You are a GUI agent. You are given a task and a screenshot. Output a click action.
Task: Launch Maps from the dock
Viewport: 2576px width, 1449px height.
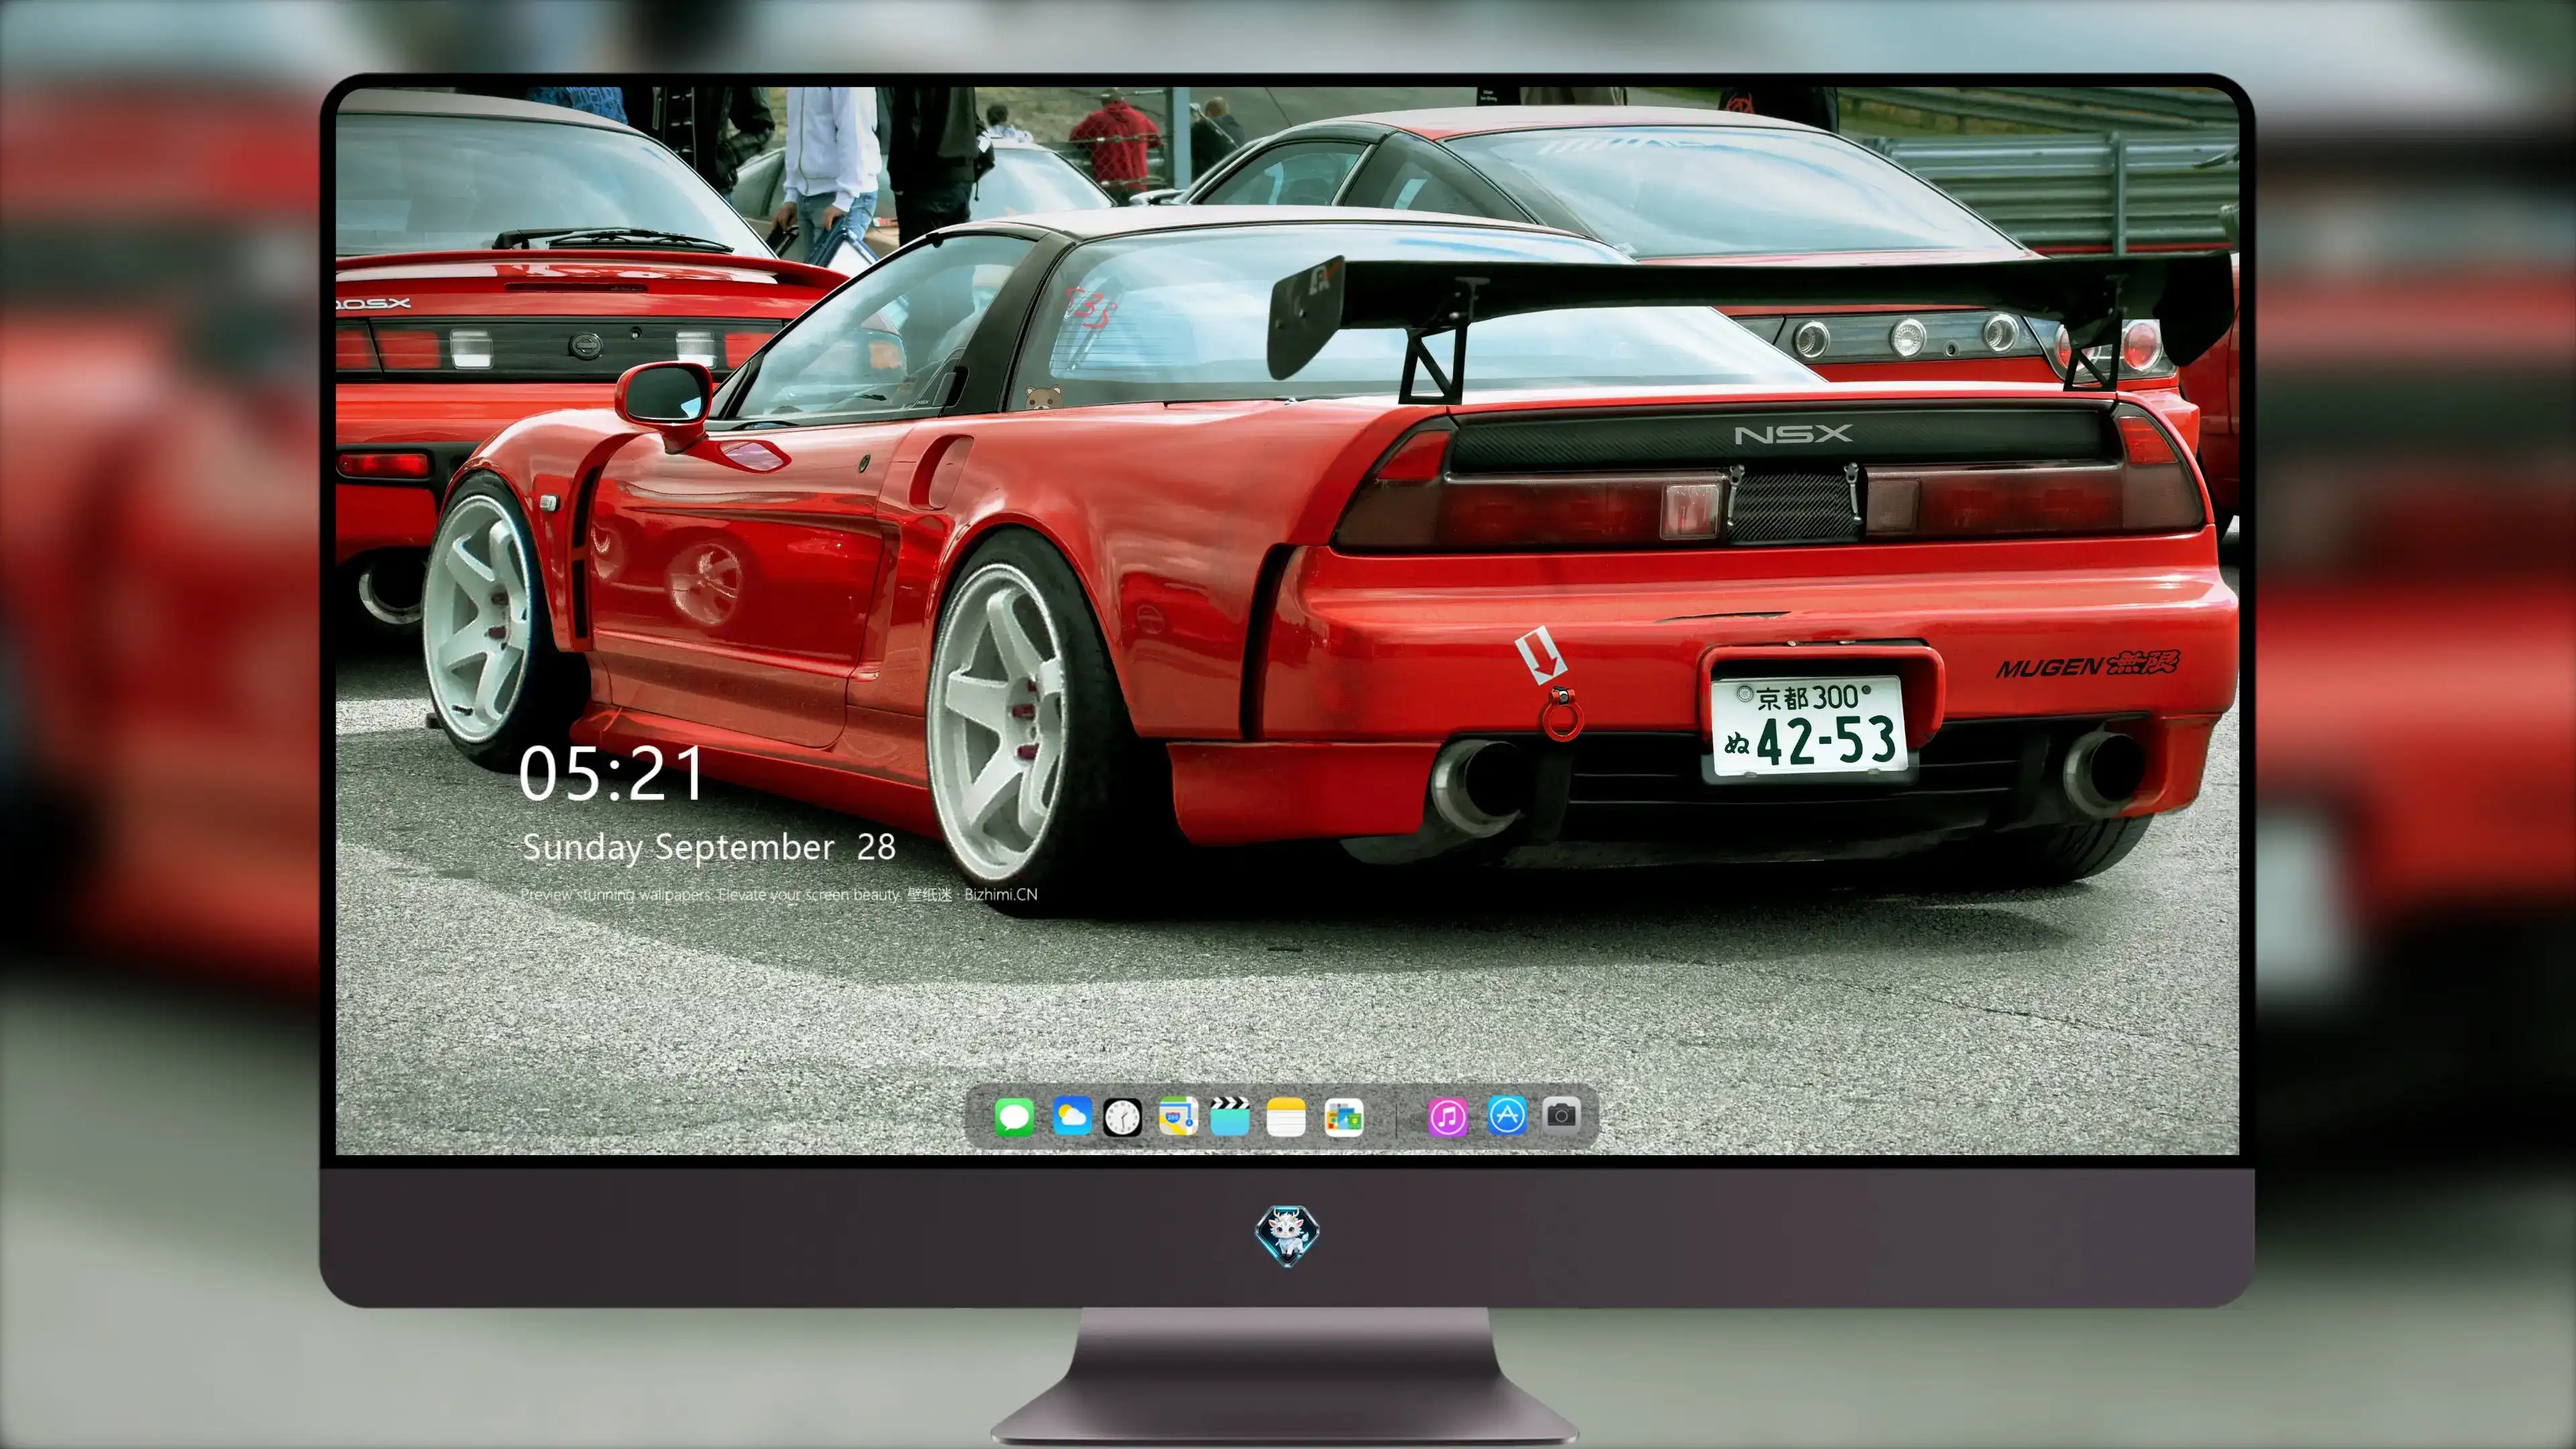[1178, 1116]
